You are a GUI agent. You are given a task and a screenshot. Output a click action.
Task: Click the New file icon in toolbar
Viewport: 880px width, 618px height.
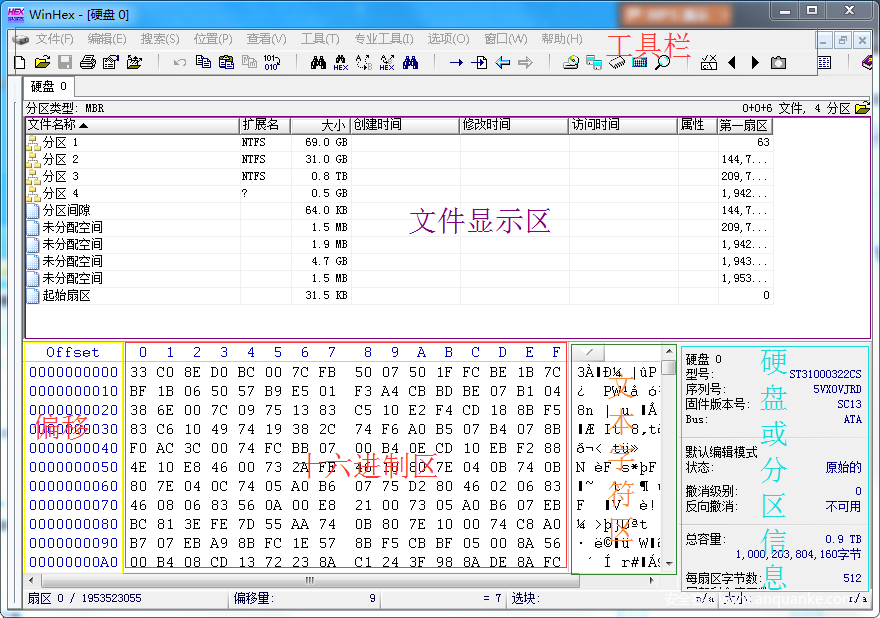tap(20, 62)
